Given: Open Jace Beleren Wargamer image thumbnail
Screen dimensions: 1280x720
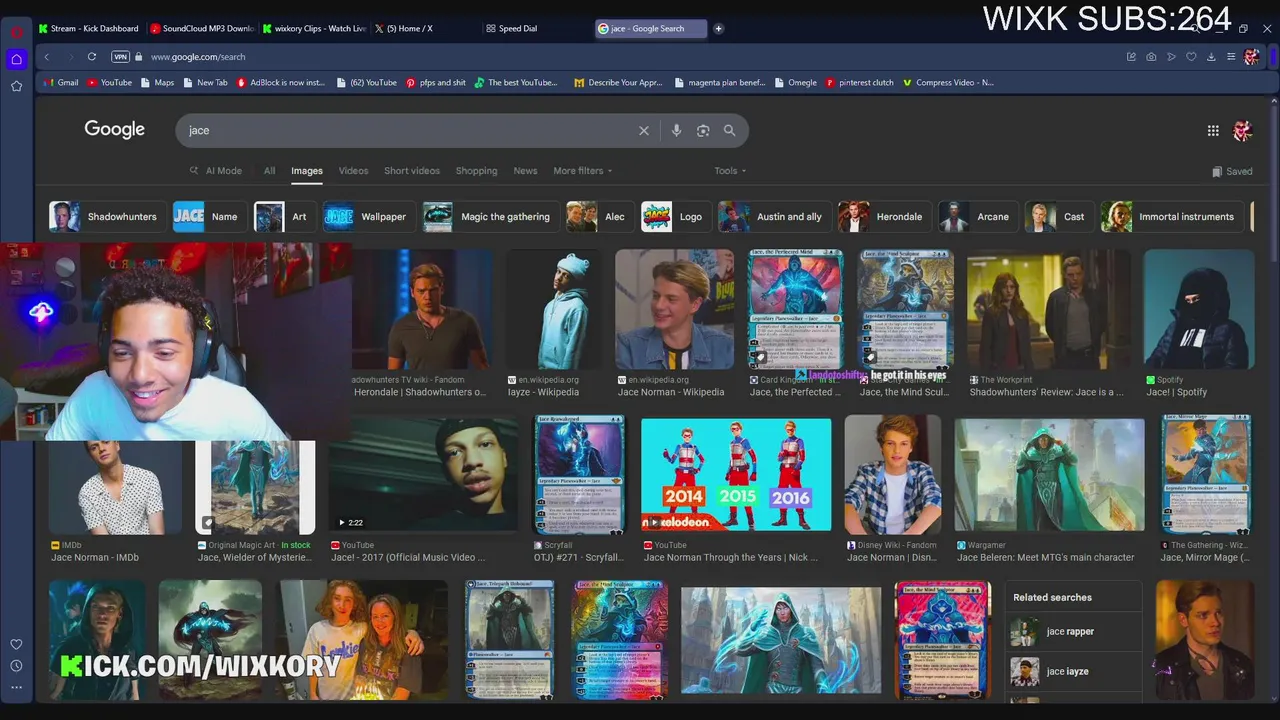Looking at the screenshot, I should tap(1049, 474).
